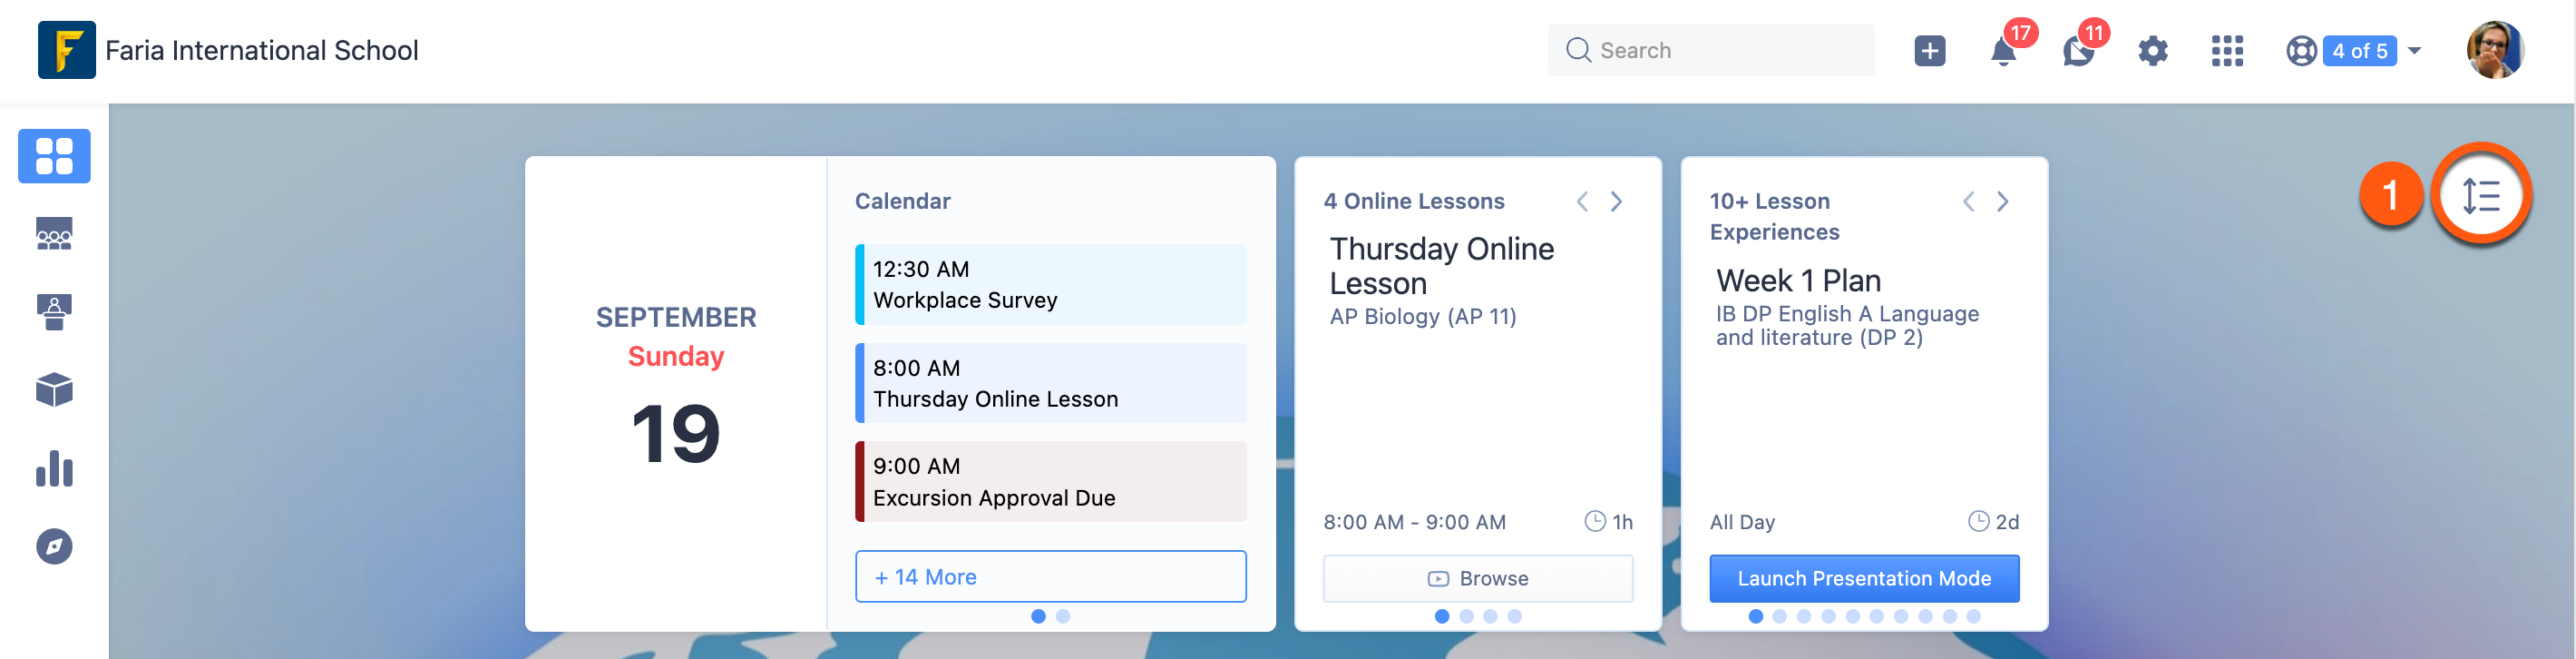The width and height of the screenshot is (2576, 659).
Task: Click inside the Search field
Action: [1710, 49]
